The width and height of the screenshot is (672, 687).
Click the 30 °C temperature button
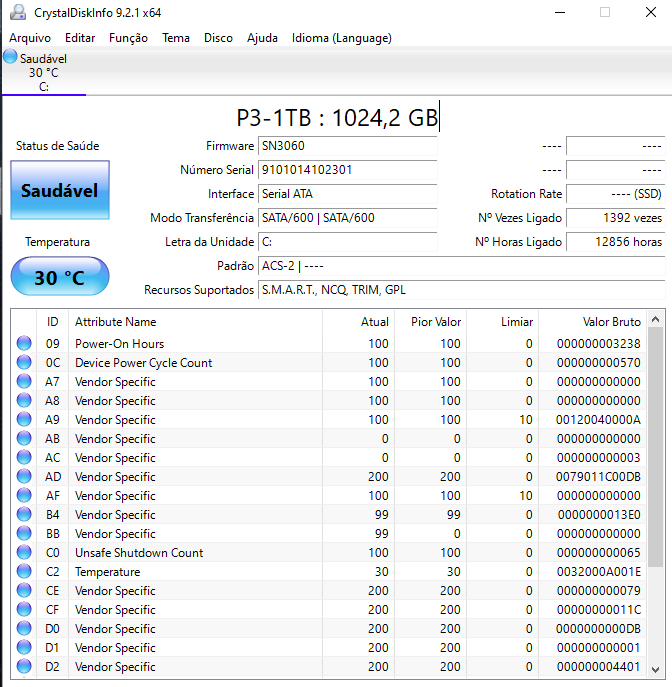click(60, 276)
